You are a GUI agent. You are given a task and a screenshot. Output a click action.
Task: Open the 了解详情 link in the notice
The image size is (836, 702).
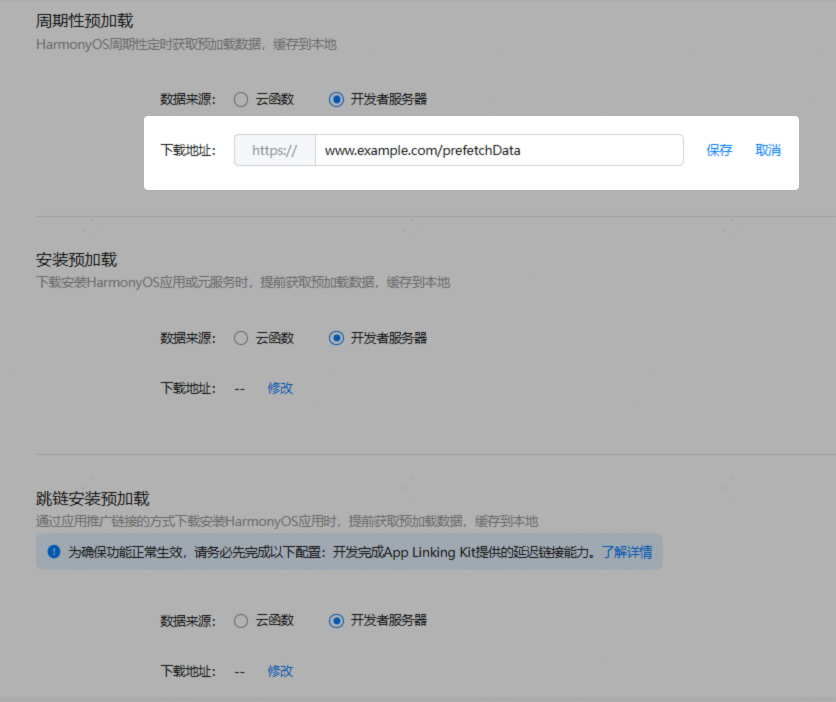[x=626, y=552]
